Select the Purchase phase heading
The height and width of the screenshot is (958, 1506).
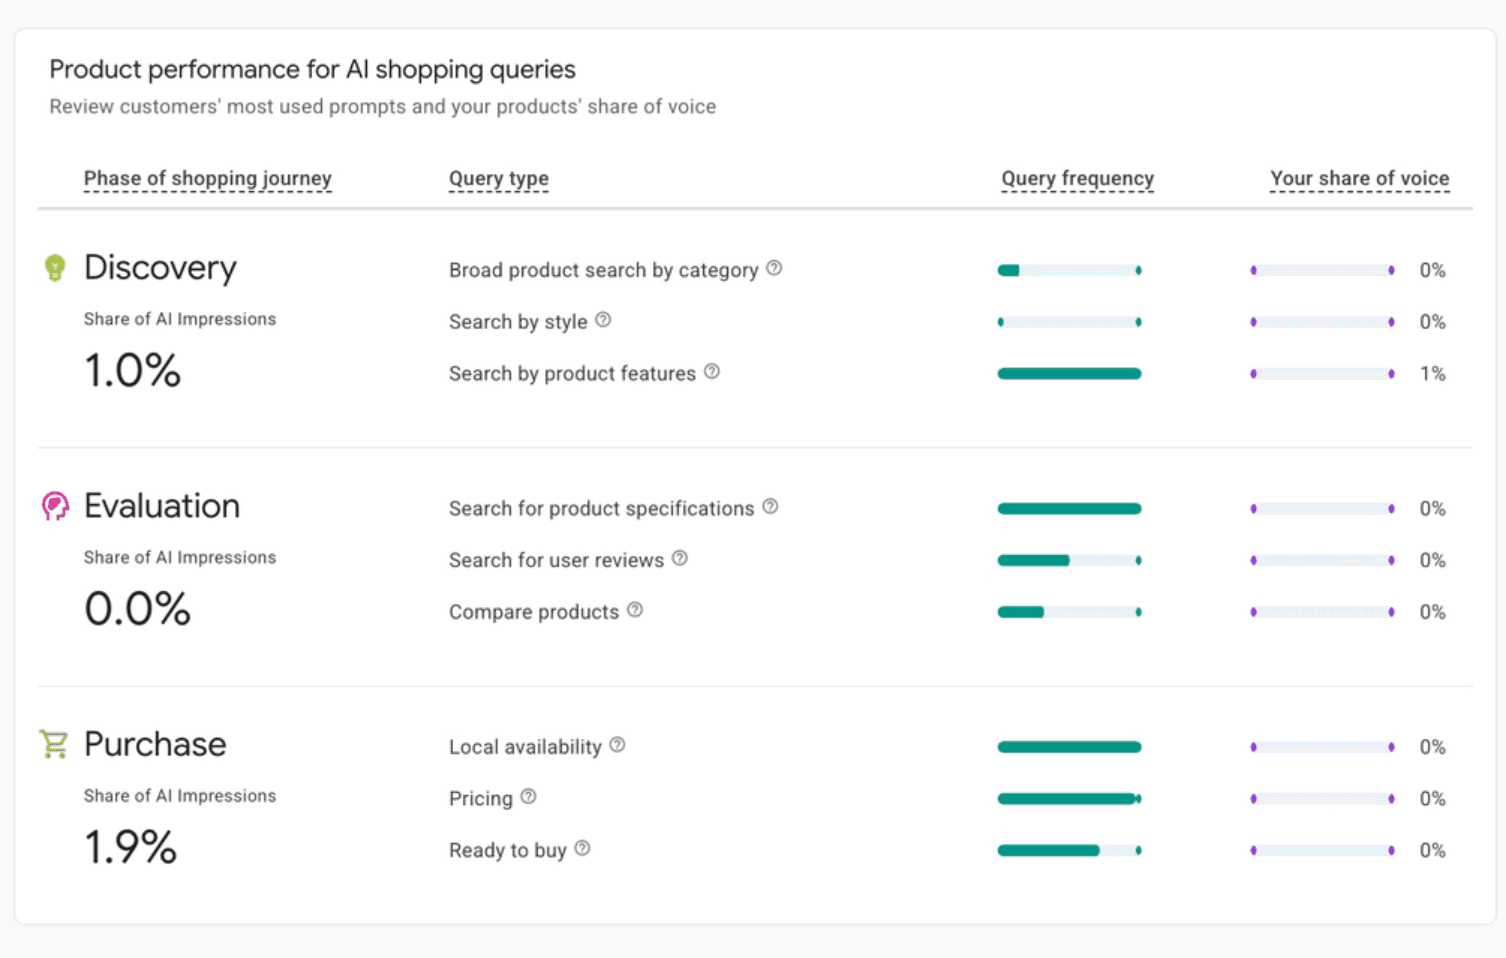pyautogui.click(x=155, y=744)
